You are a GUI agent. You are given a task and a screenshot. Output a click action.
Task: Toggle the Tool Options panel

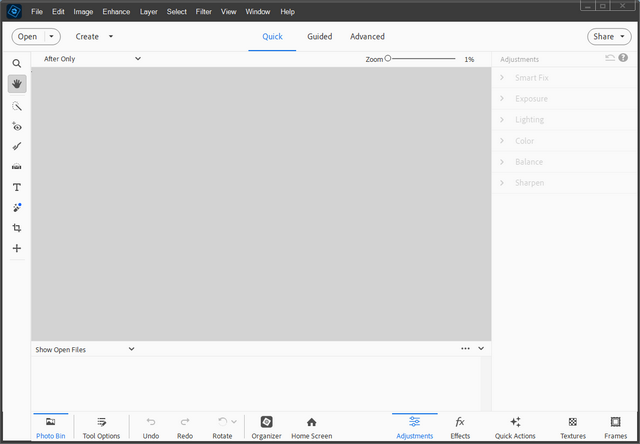(x=101, y=427)
